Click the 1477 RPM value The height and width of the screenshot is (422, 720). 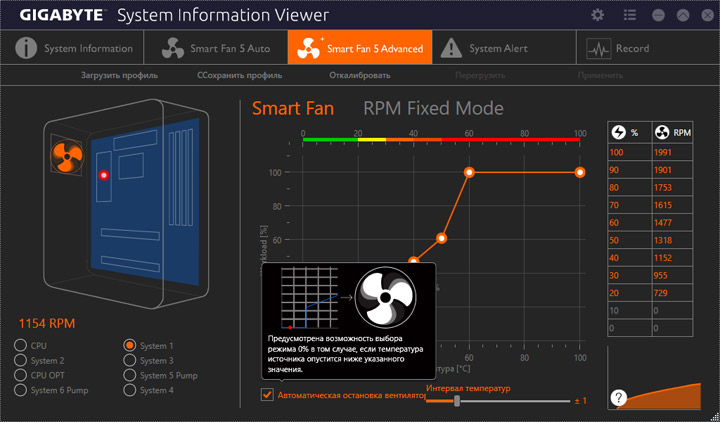[663, 222]
